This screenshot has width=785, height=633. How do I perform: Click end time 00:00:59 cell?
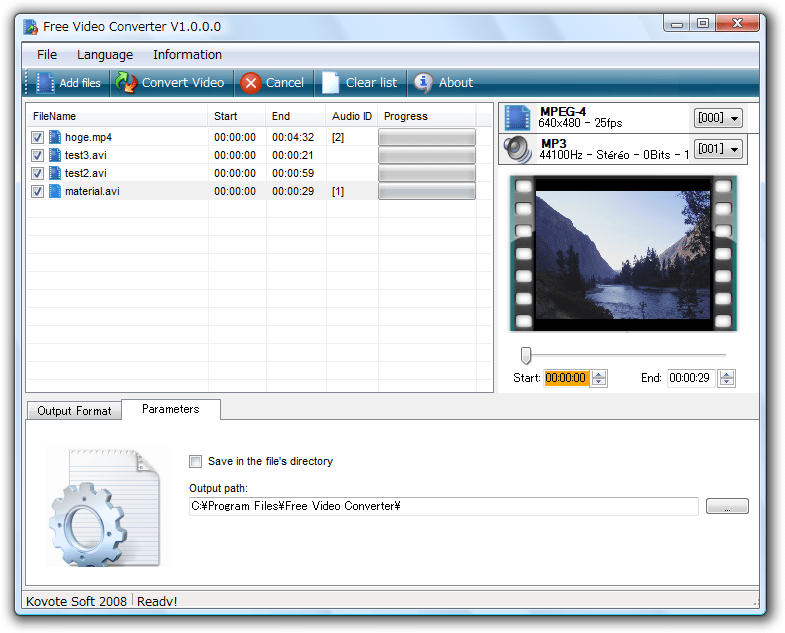tap(293, 173)
